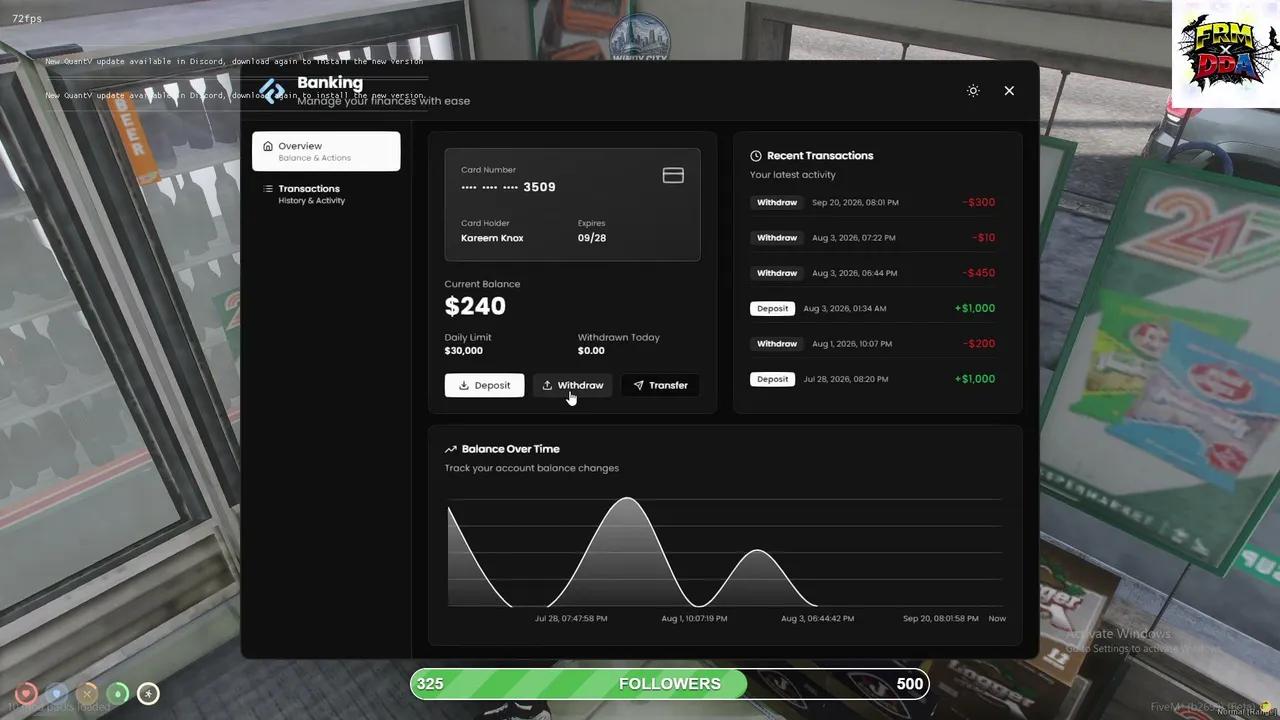Click the "-$10" transaction amount
The width and height of the screenshot is (1280, 720).
point(984,238)
